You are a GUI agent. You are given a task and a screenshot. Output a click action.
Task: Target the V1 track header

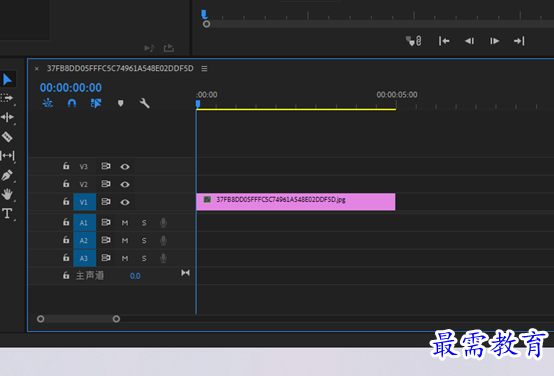(x=84, y=202)
